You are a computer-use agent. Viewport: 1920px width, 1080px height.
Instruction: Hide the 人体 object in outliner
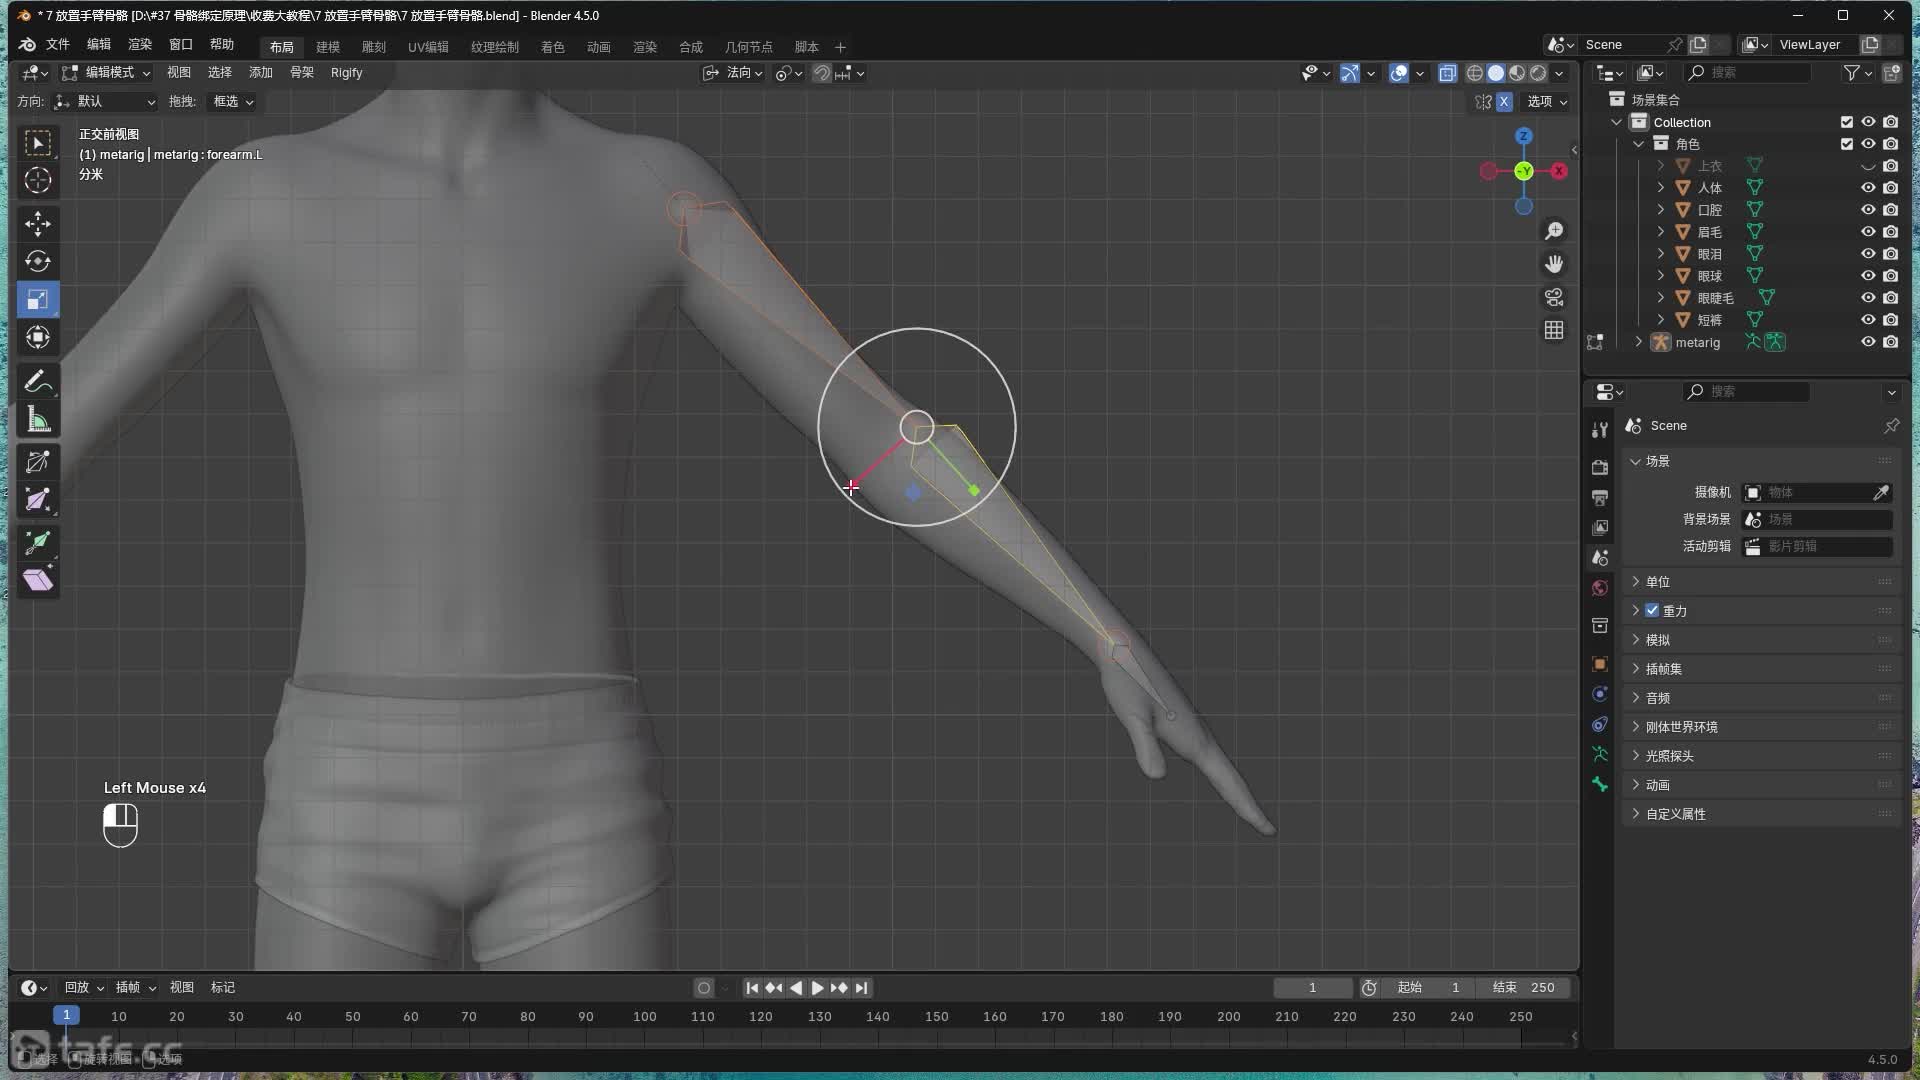(1867, 188)
